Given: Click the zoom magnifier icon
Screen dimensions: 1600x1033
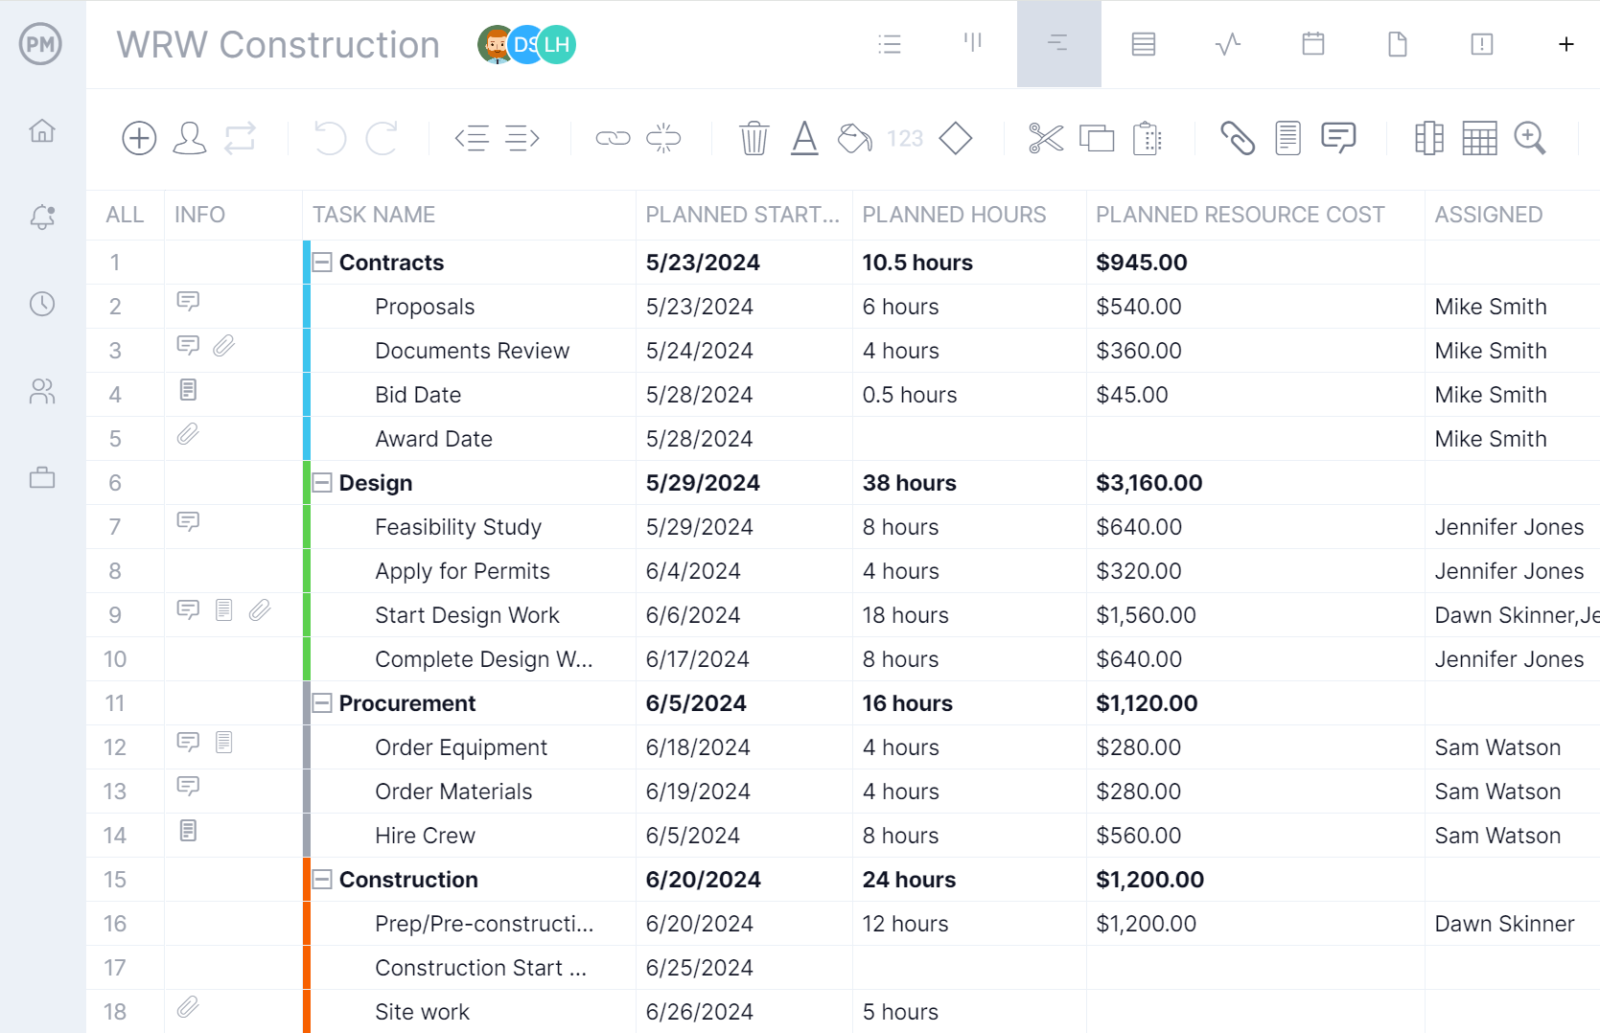Looking at the screenshot, I should click(1530, 138).
